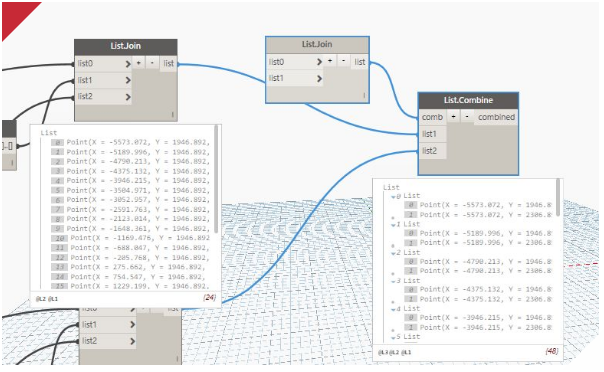Select the row 'Point(X = -4790.213' in the left preview

coord(131,161)
